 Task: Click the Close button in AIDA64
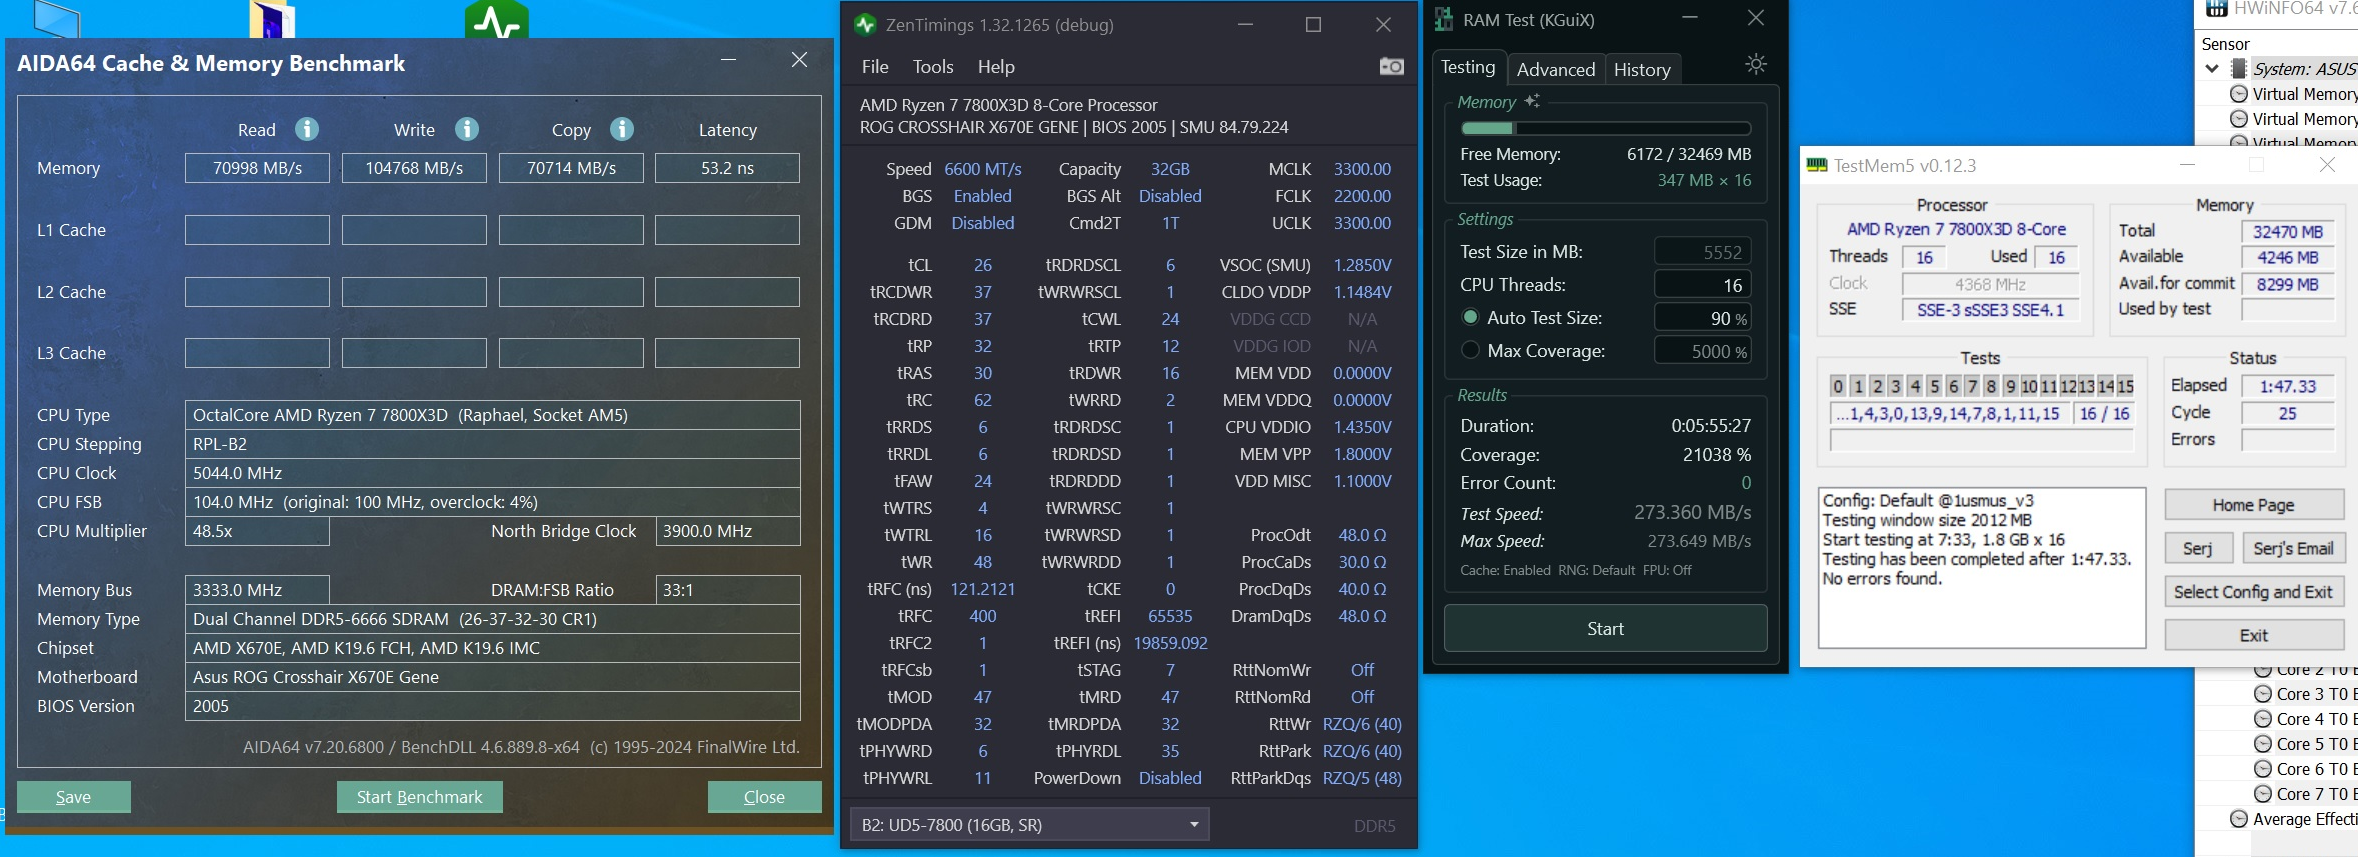765,797
